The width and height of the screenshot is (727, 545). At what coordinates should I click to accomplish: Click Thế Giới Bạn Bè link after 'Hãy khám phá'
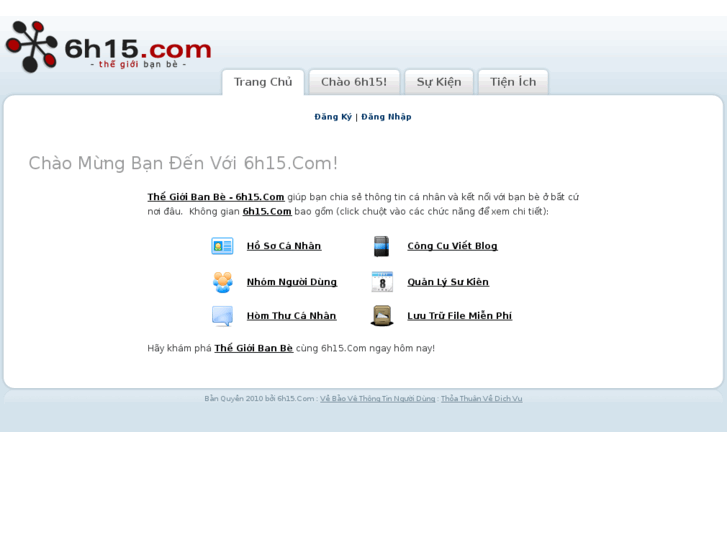point(254,348)
